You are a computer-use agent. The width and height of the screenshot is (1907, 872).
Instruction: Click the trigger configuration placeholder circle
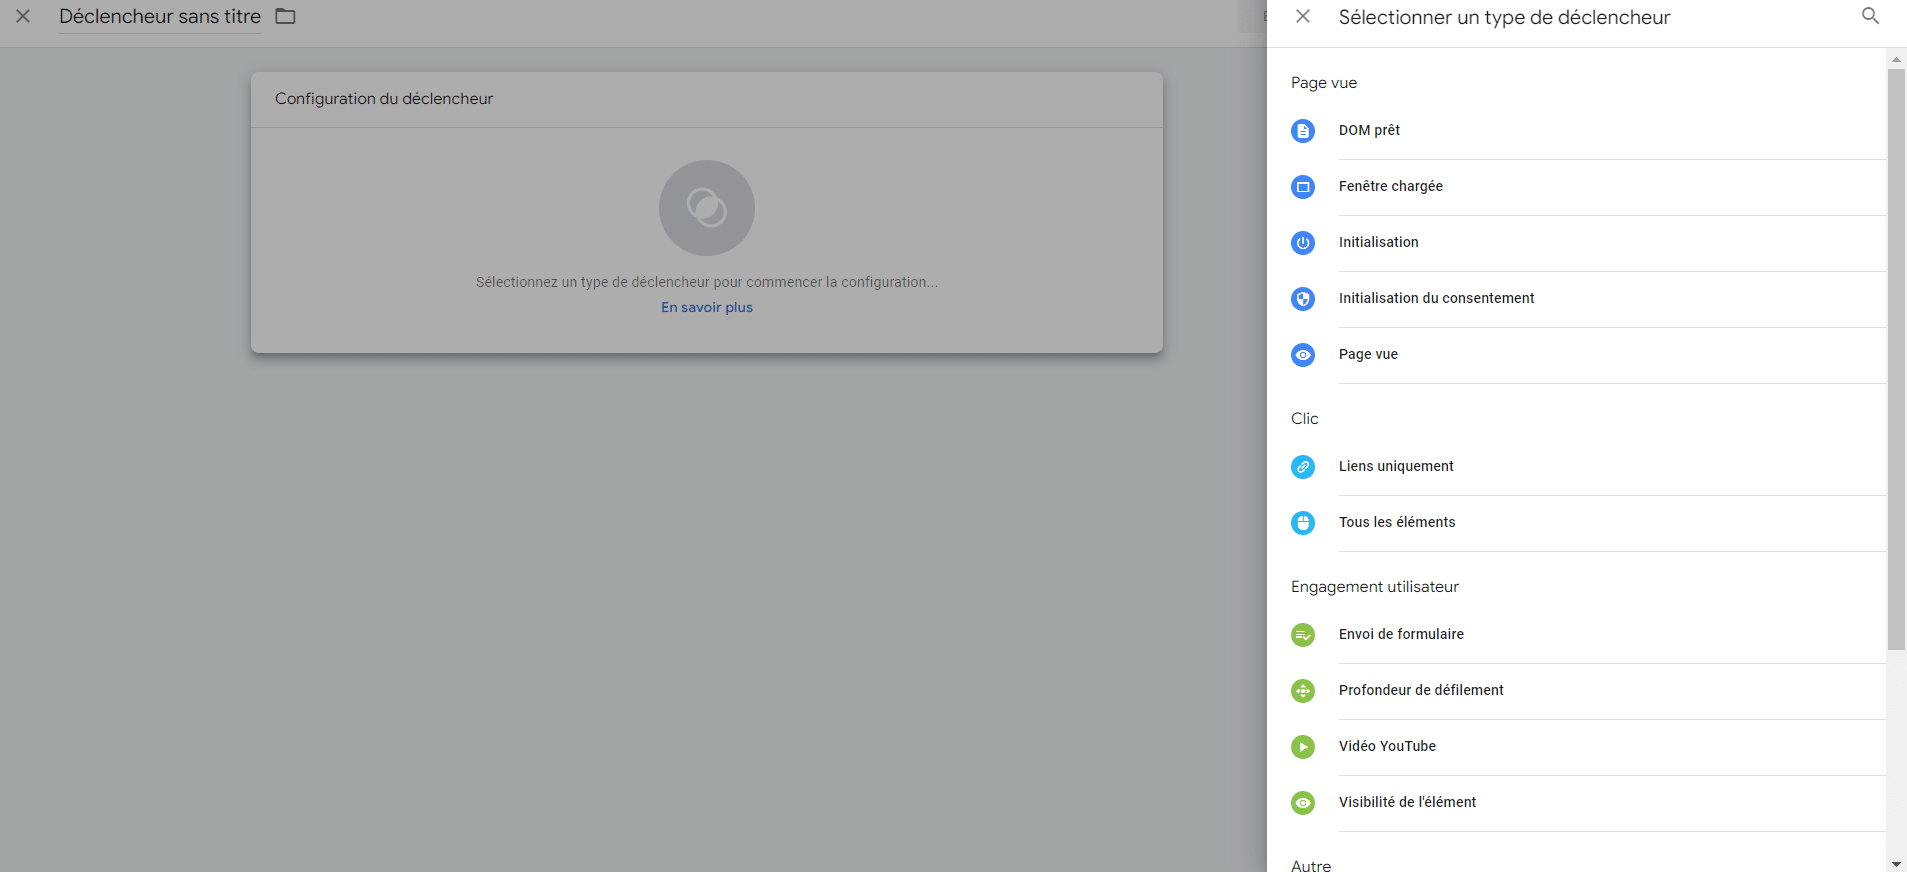click(x=706, y=208)
